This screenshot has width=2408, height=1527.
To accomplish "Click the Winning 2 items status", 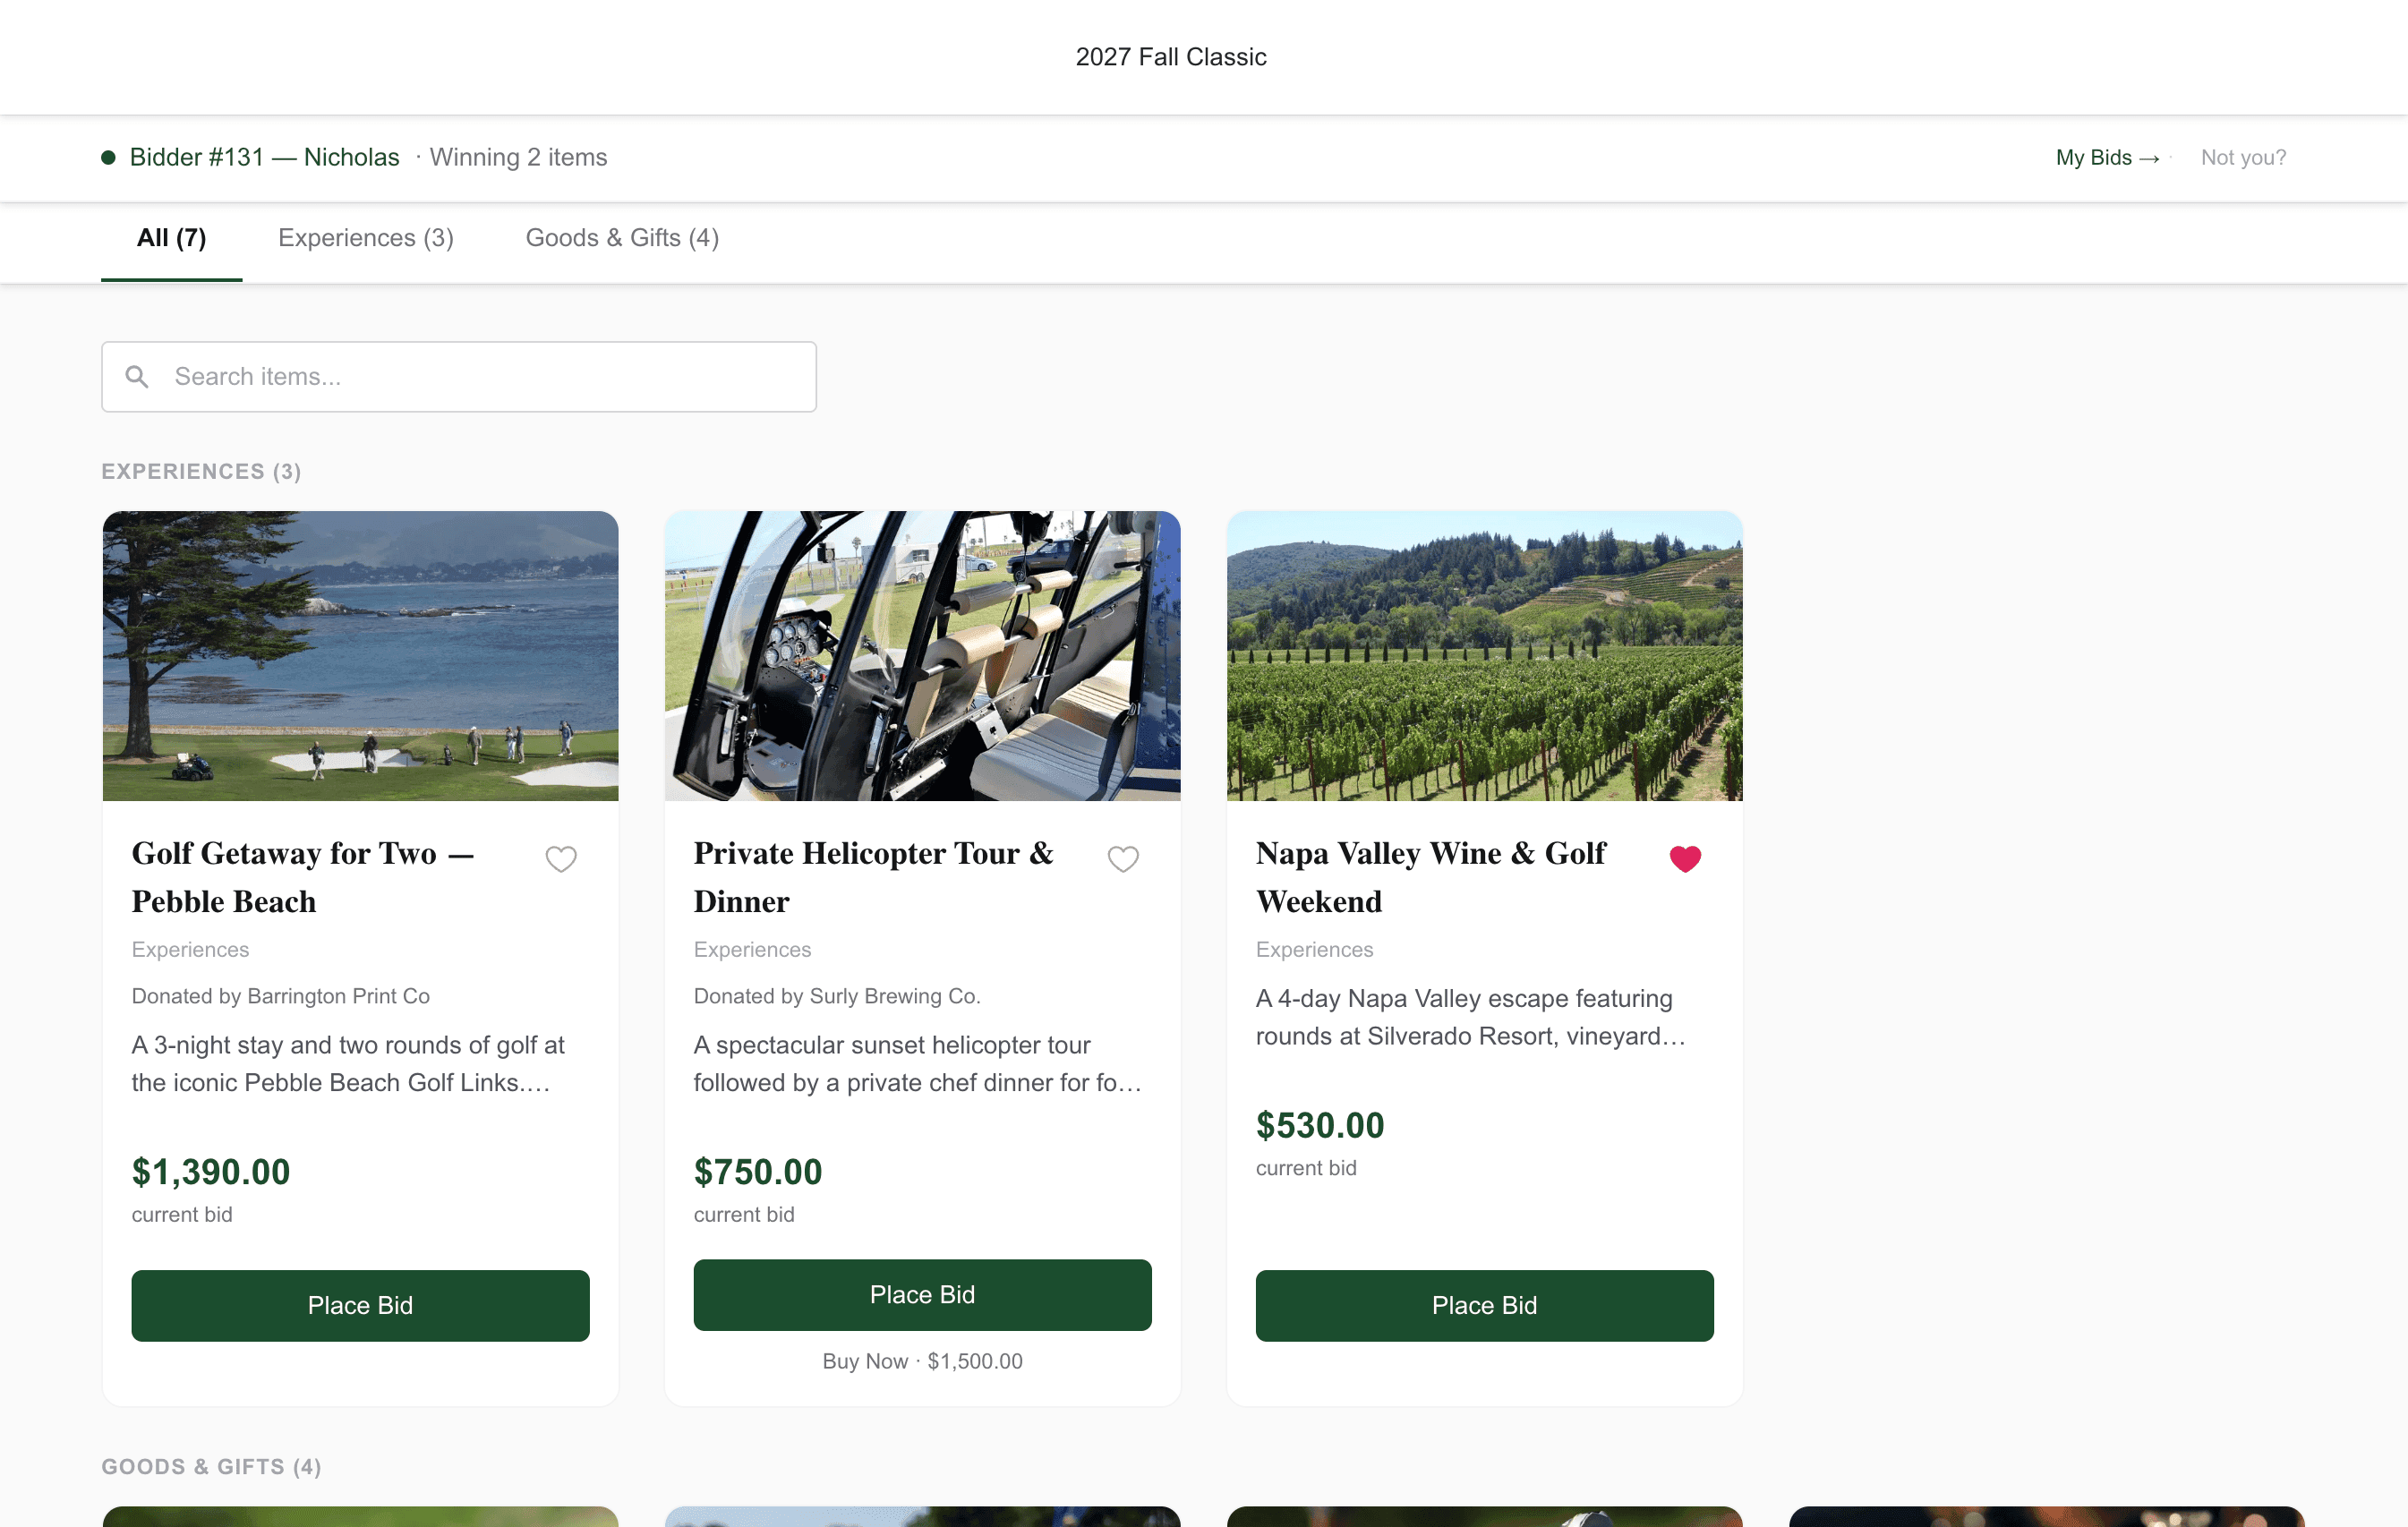I will (x=518, y=157).
